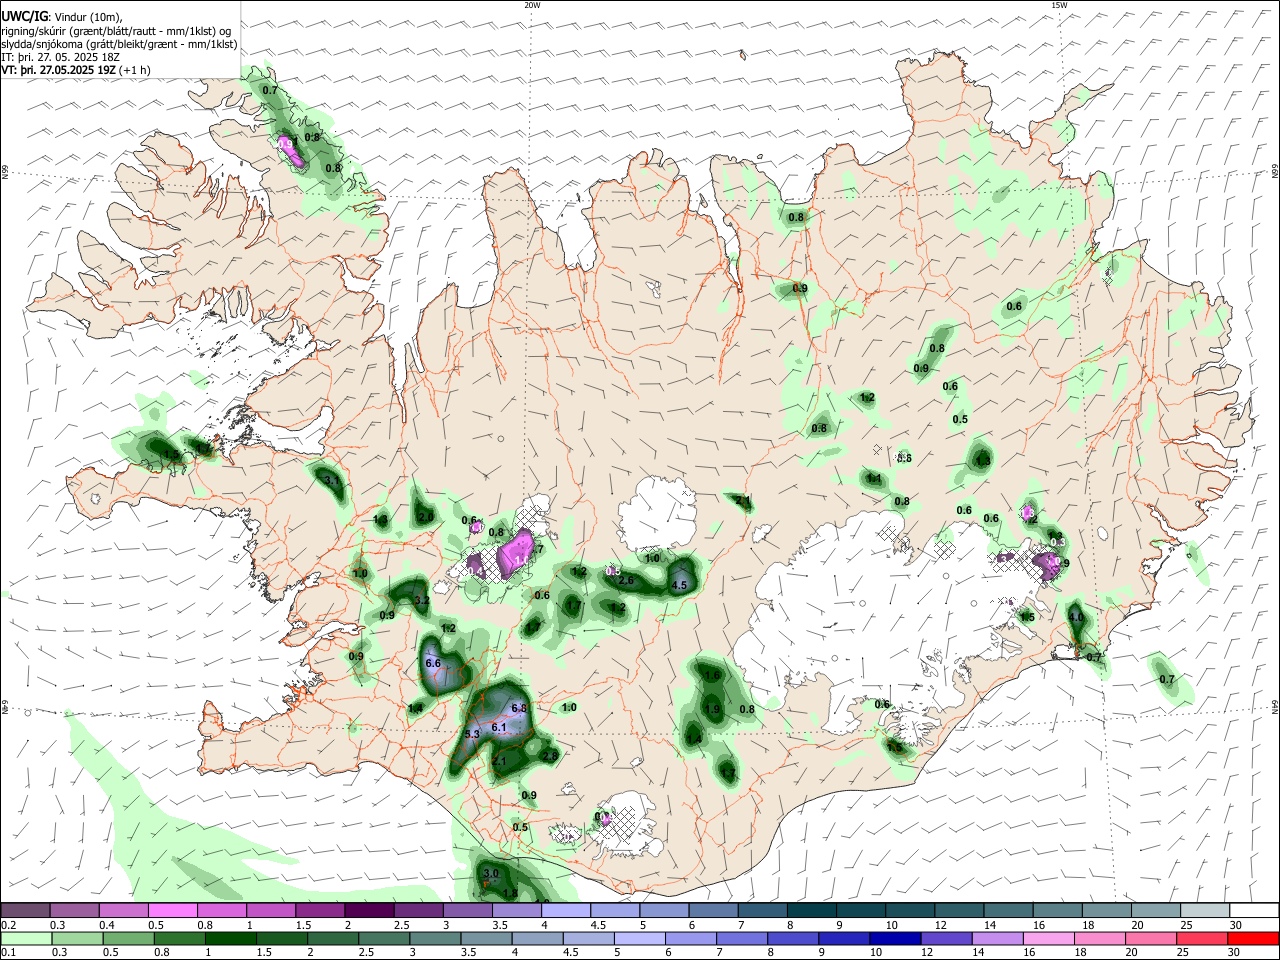Click the pale green 0.1 rain legend swatch
The width and height of the screenshot is (1280, 960).
[25, 938]
